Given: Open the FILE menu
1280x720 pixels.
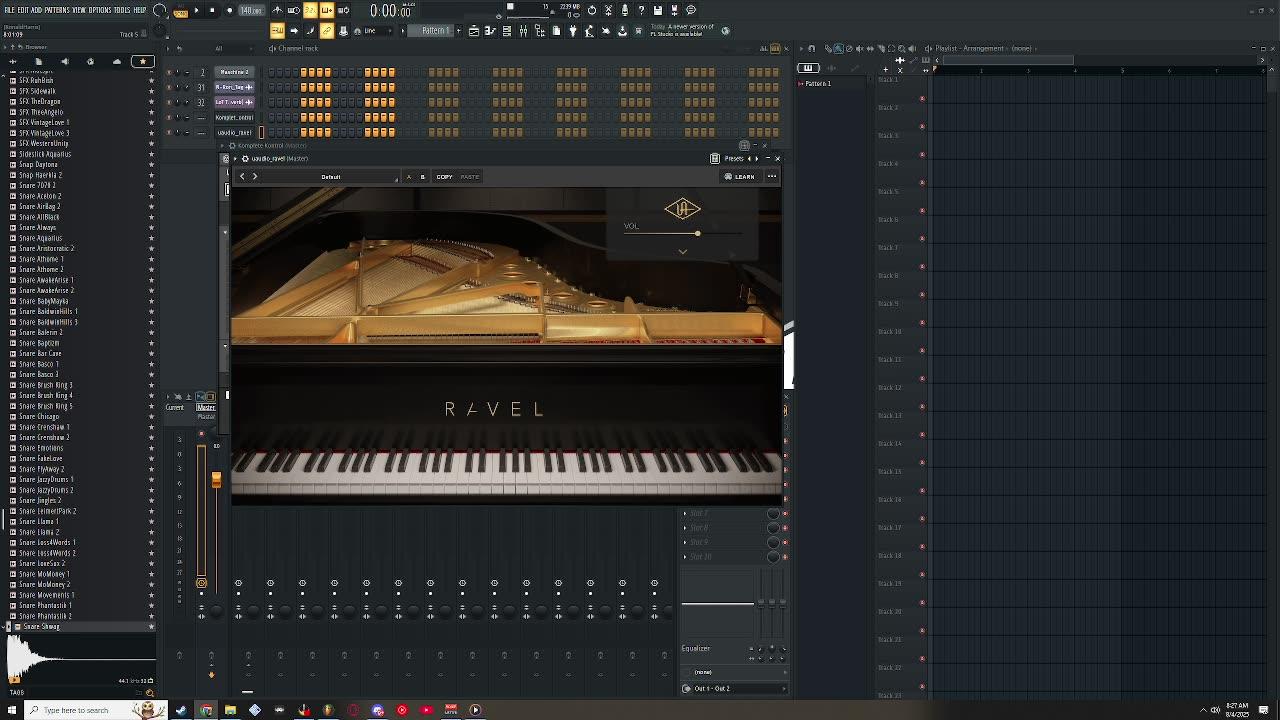Looking at the screenshot, I should (9, 10).
